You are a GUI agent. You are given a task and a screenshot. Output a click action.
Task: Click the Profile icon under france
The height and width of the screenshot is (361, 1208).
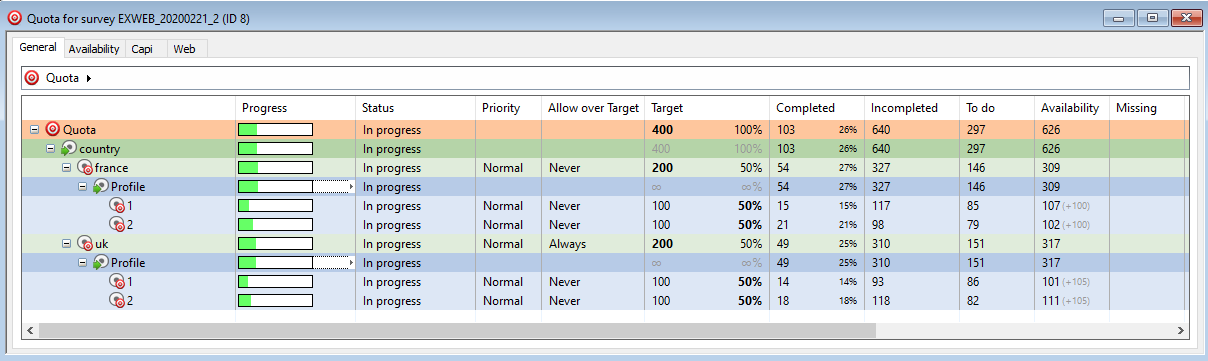[x=100, y=186]
